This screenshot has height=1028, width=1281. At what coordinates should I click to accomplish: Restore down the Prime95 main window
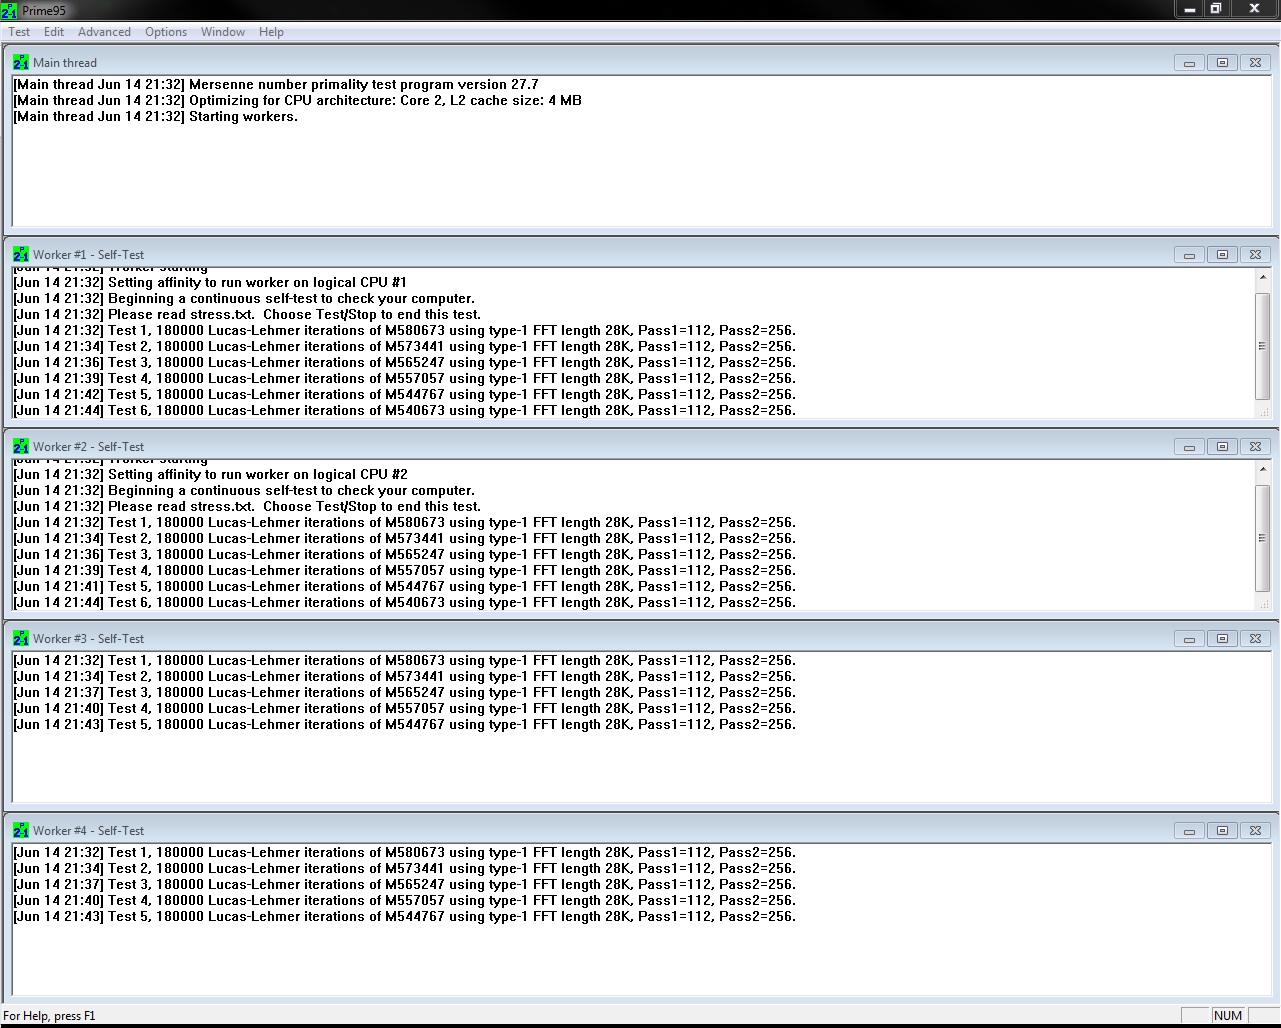coord(1216,9)
